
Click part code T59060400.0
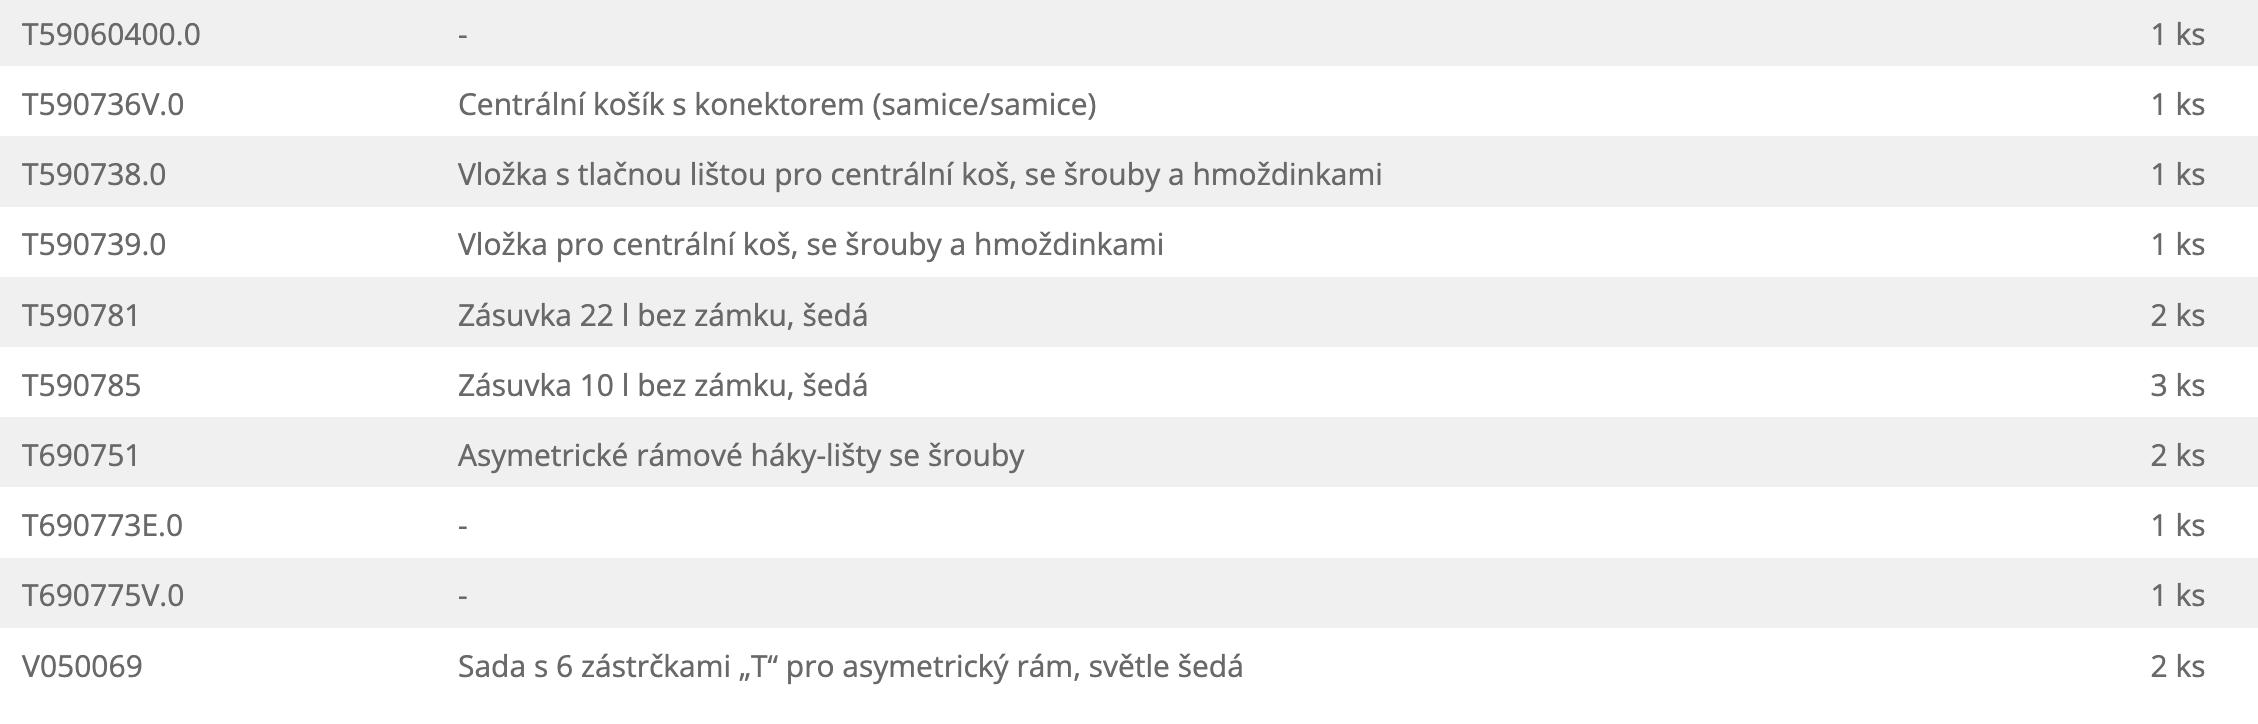pyautogui.click(x=111, y=35)
